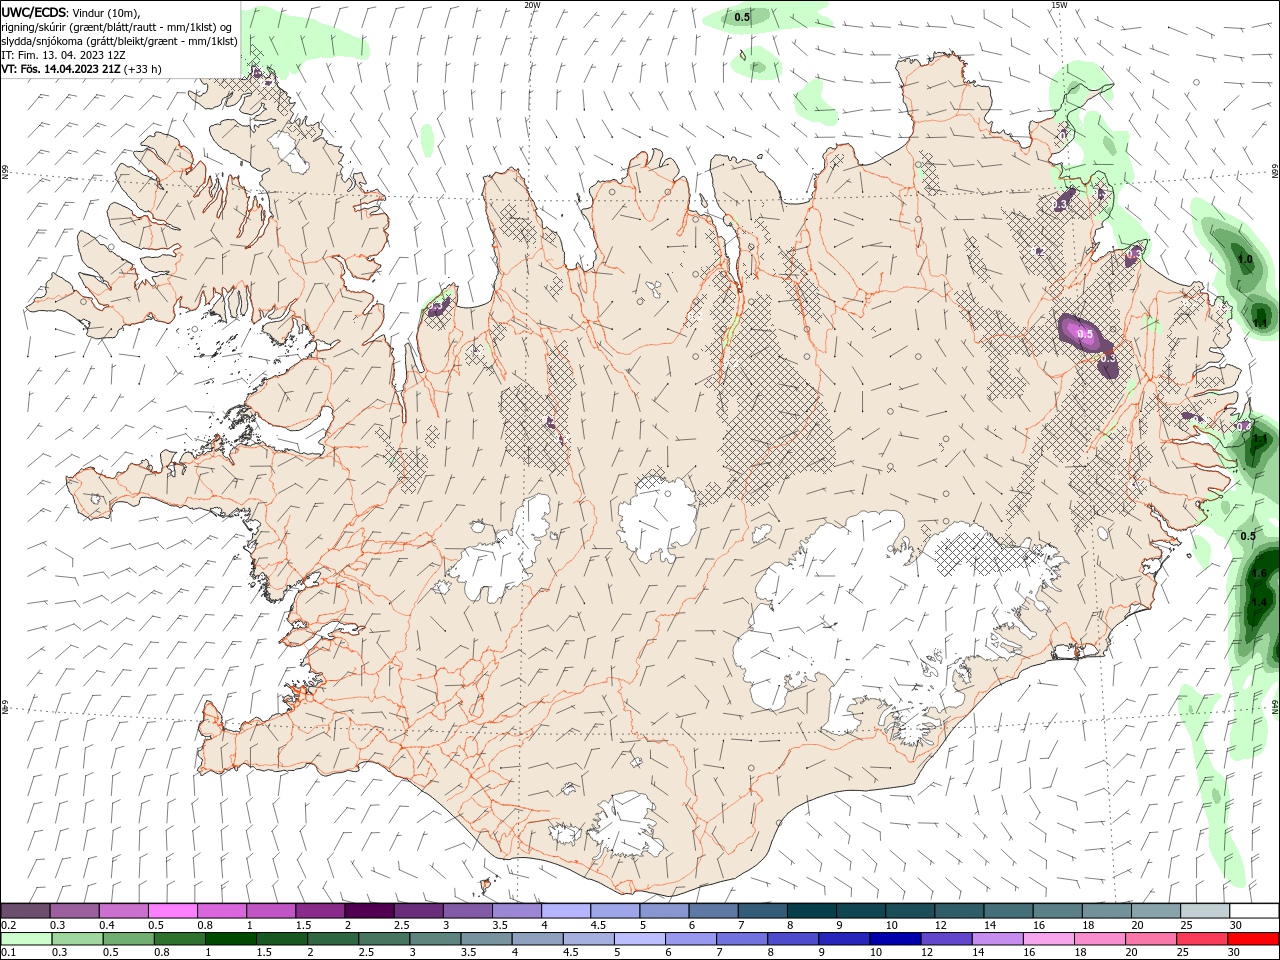Click the '1.0' rain value off the east coast
Screen dimensions: 1280x960
coord(1245,260)
